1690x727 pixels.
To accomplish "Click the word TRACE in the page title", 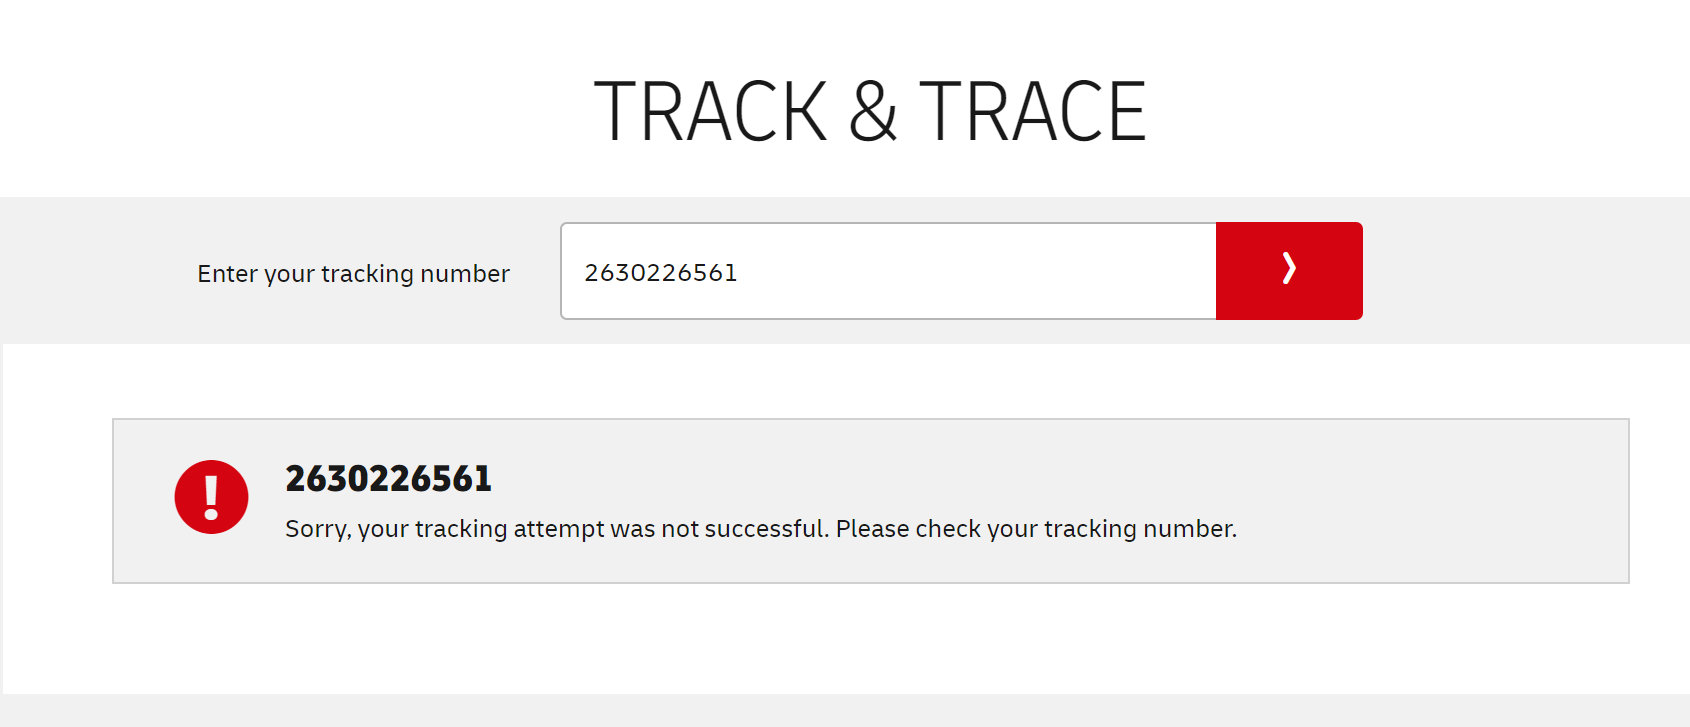I will coord(1032,112).
